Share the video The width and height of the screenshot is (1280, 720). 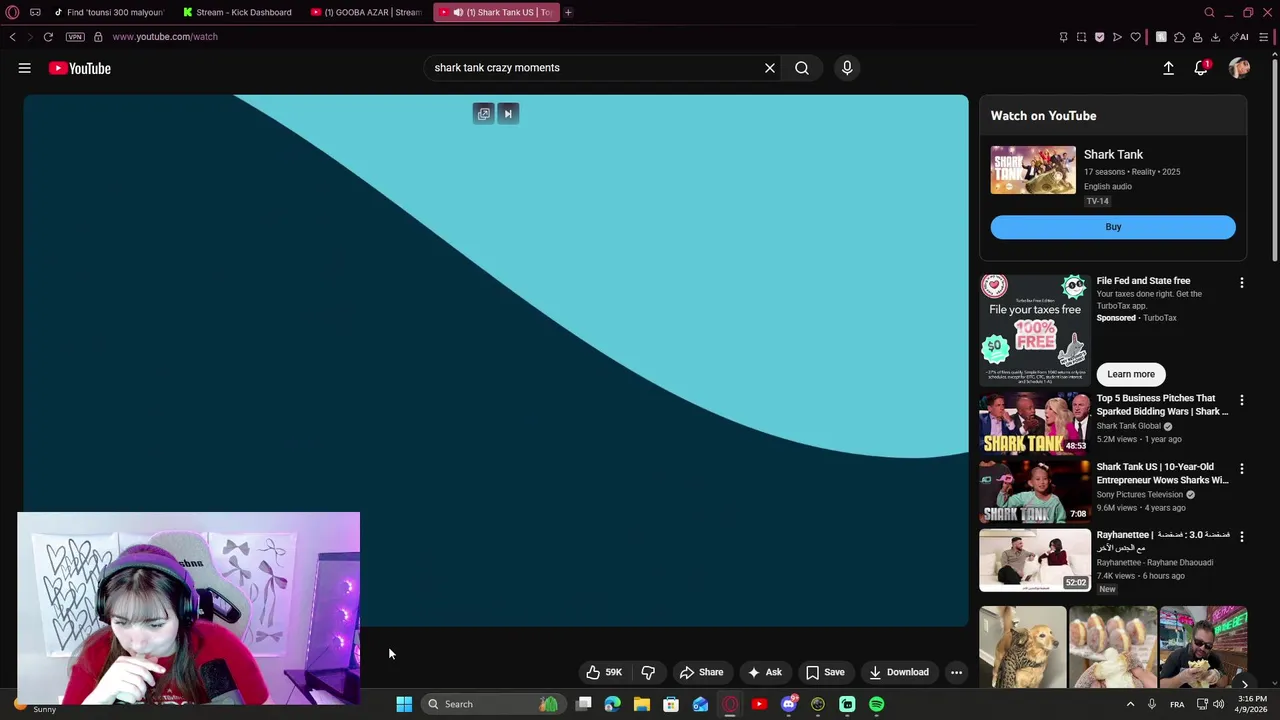point(701,672)
